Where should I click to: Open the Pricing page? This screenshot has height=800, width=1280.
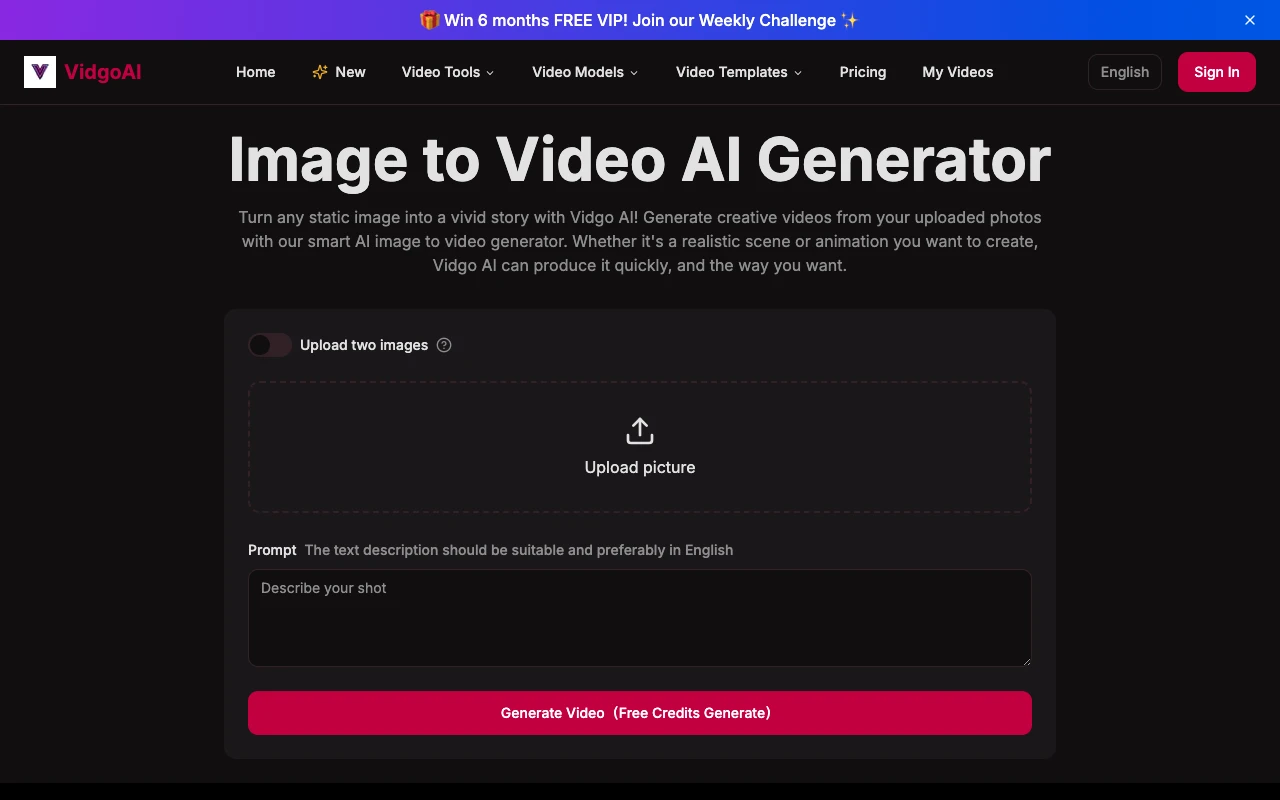pos(862,72)
